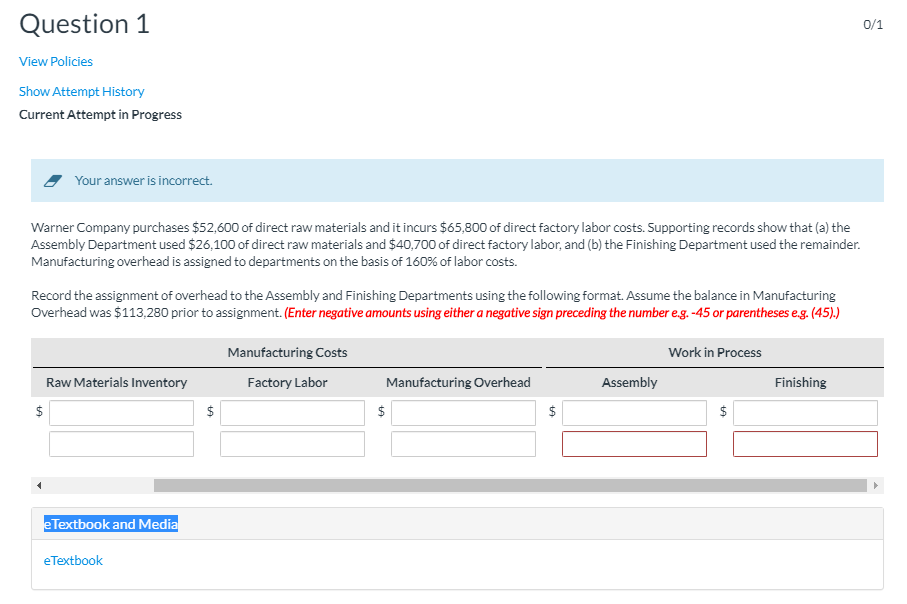Click first-row Factory Labor input field

pos(292,413)
